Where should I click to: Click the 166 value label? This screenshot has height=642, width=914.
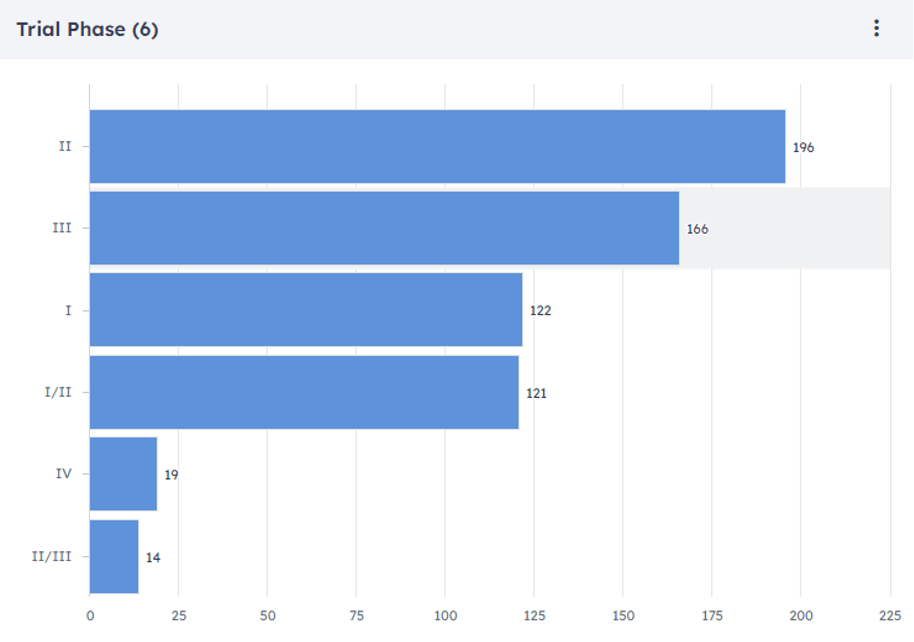pyautogui.click(x=697, y=230)
